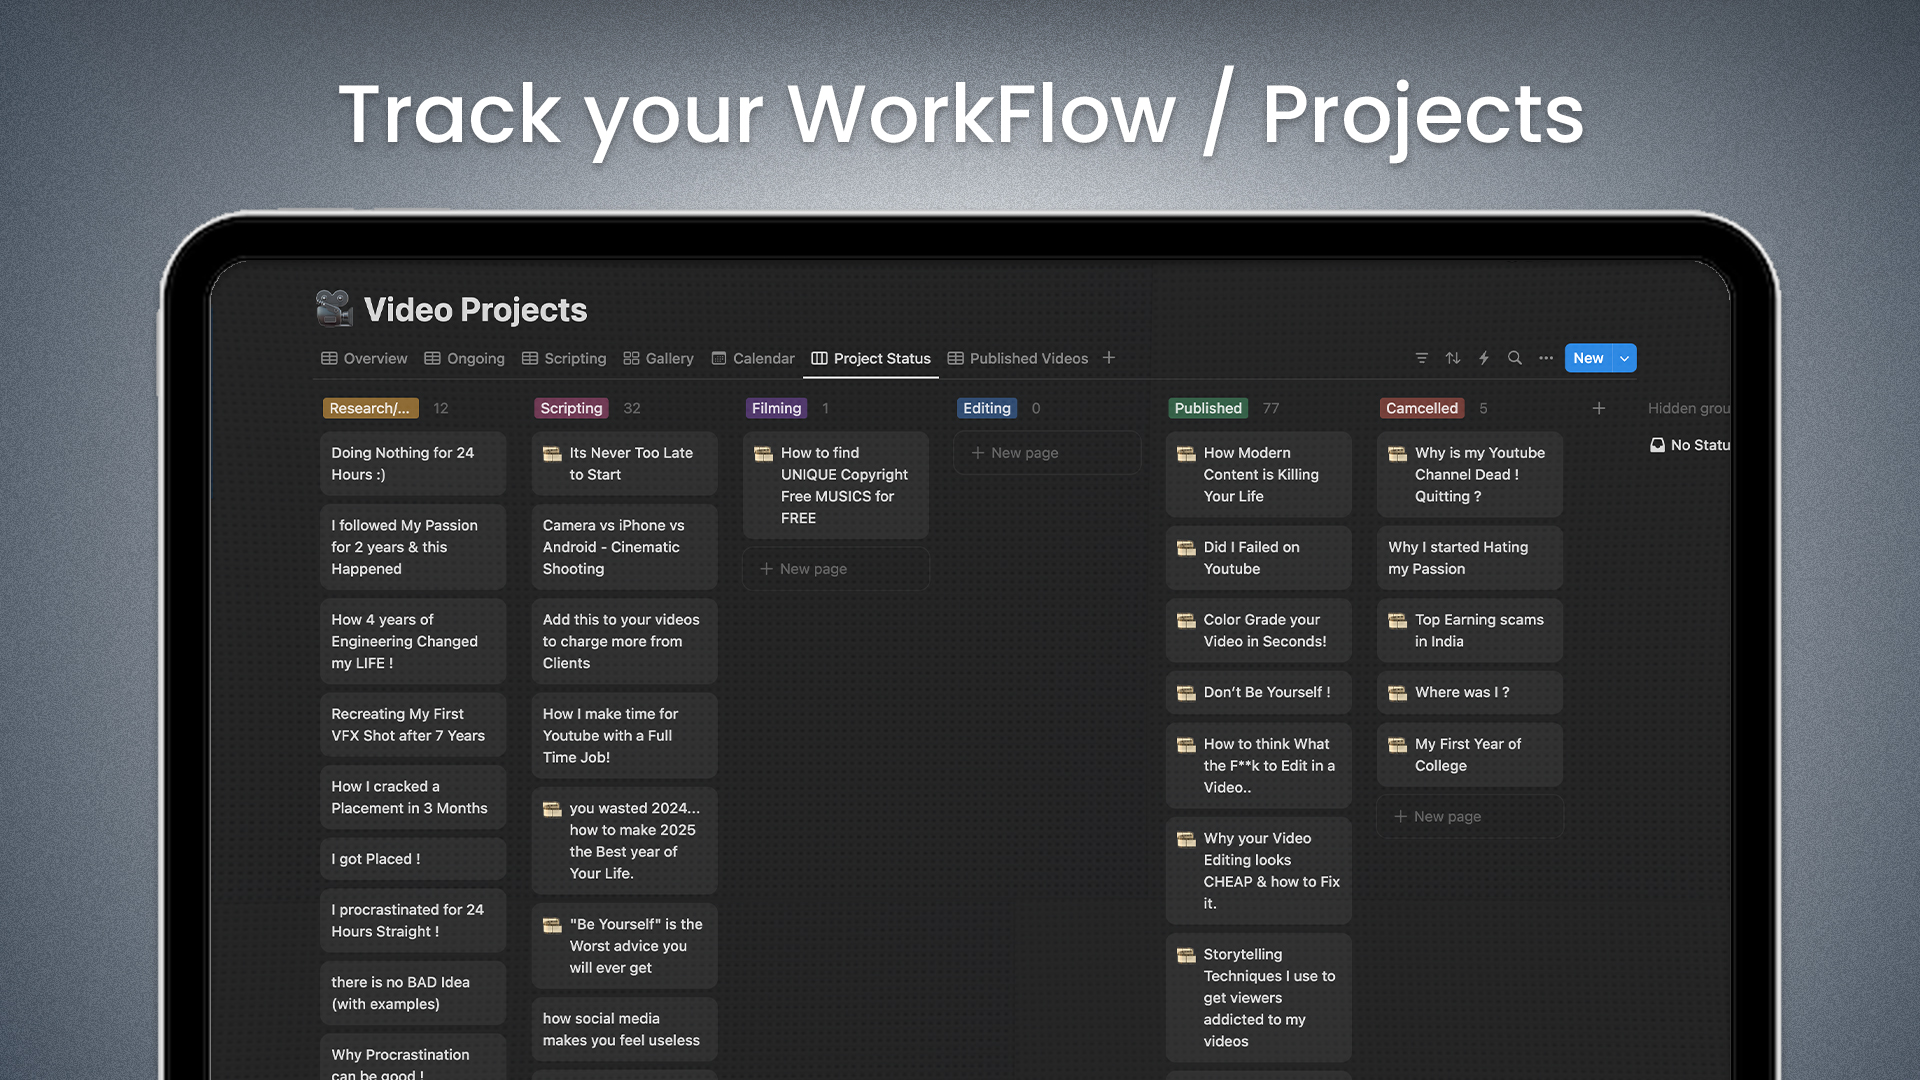Viewport: 1920px width, 1080px height.
Task: Open the automations lightning bolt icon
Action: pos(1484,358)
